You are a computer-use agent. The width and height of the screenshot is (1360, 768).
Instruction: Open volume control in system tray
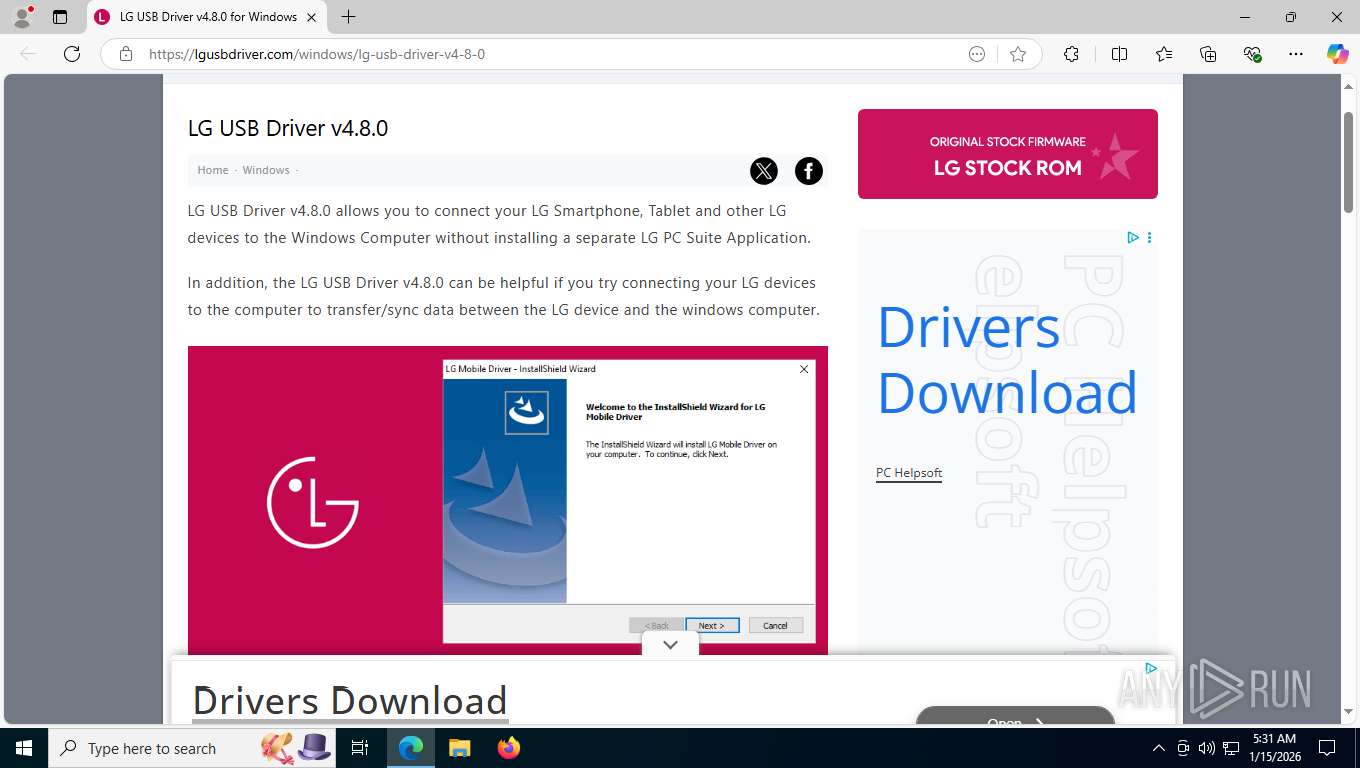(x=1207, y=748)
